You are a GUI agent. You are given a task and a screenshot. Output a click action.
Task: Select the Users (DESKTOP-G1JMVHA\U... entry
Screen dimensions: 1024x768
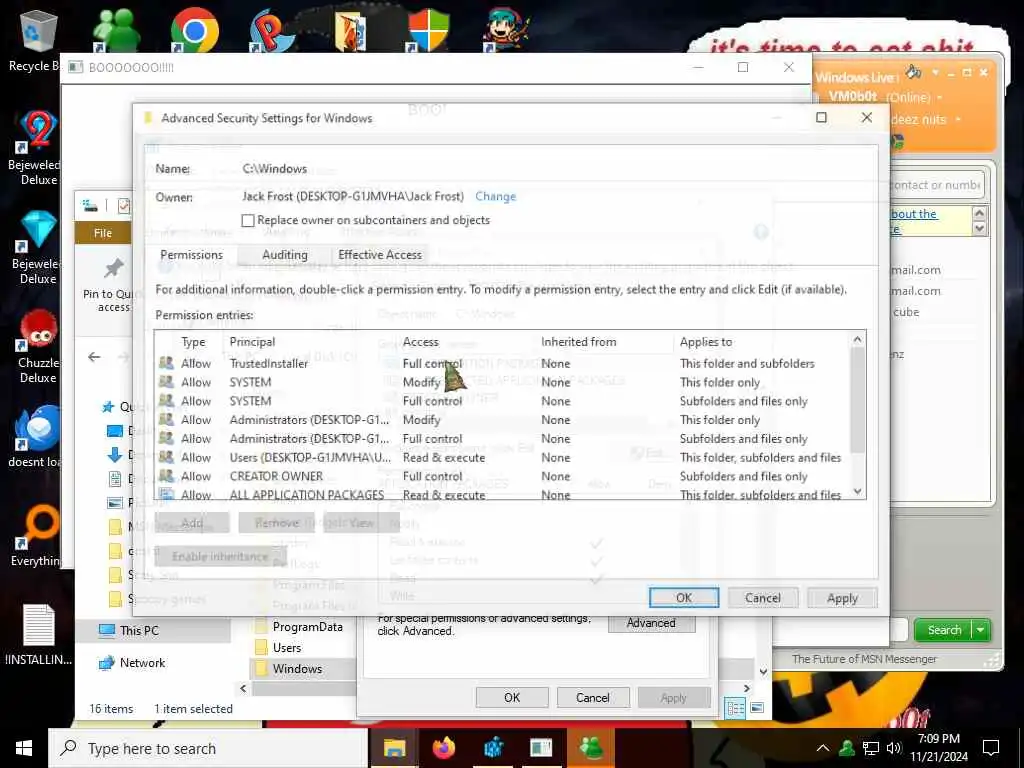(503, 458)
